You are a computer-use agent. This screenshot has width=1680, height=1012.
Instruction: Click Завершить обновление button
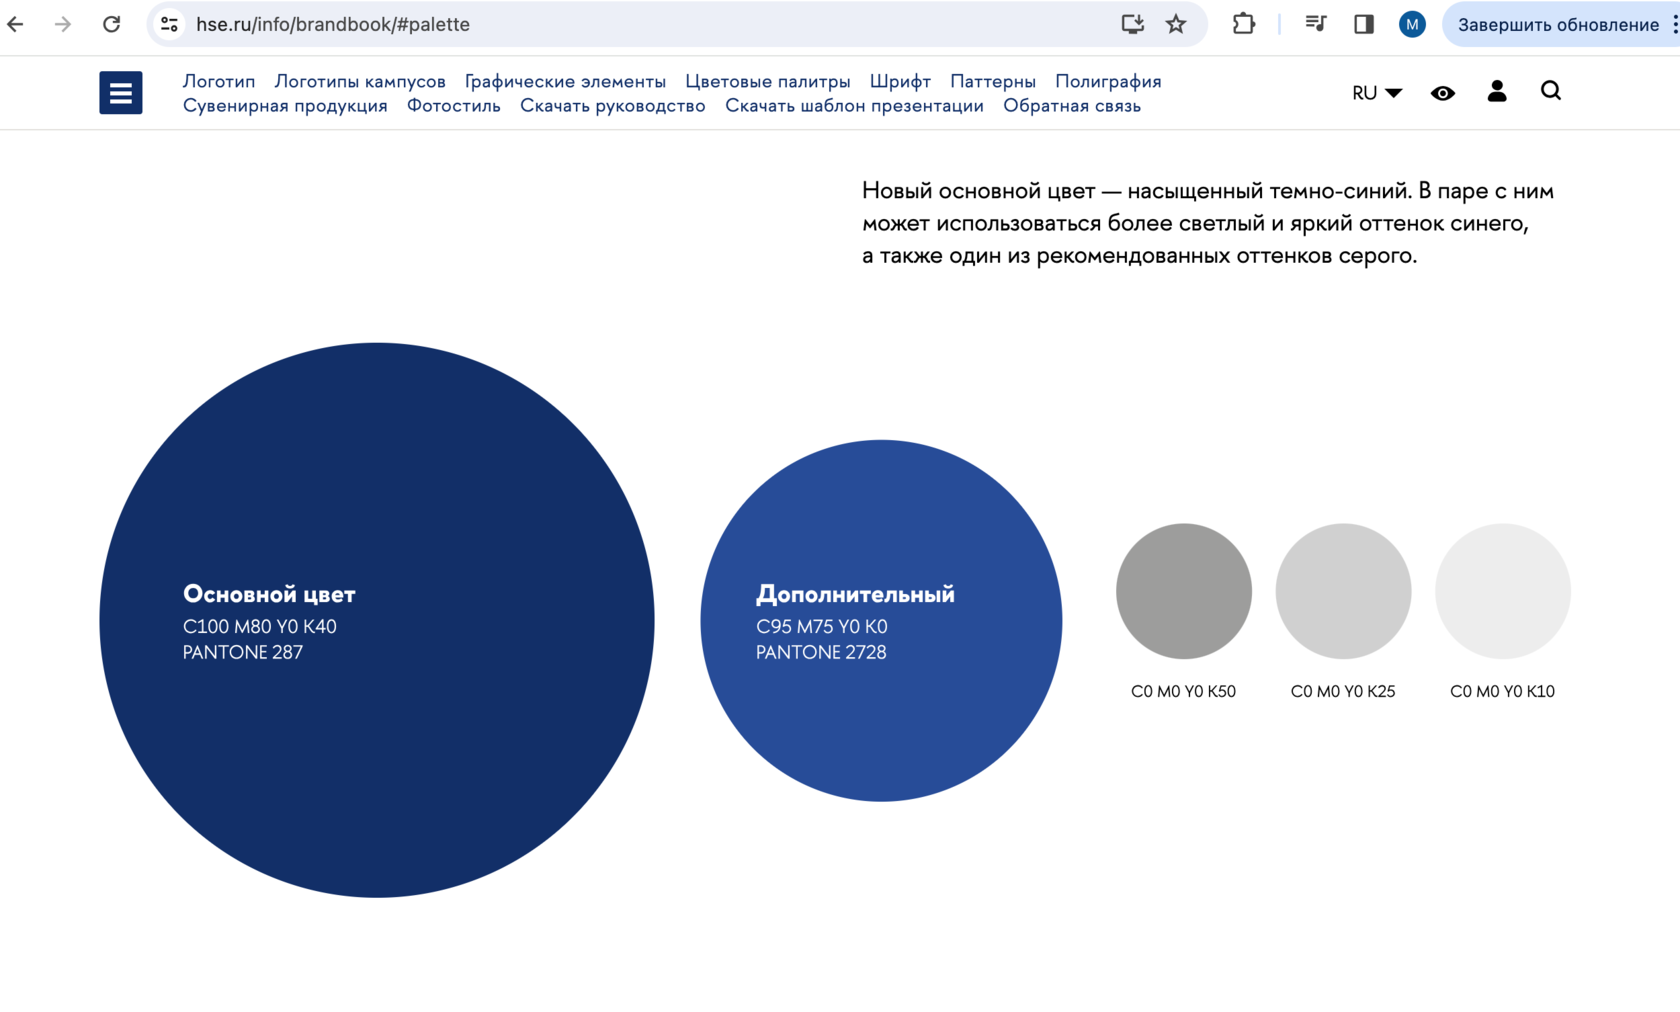click(1558, 24)
